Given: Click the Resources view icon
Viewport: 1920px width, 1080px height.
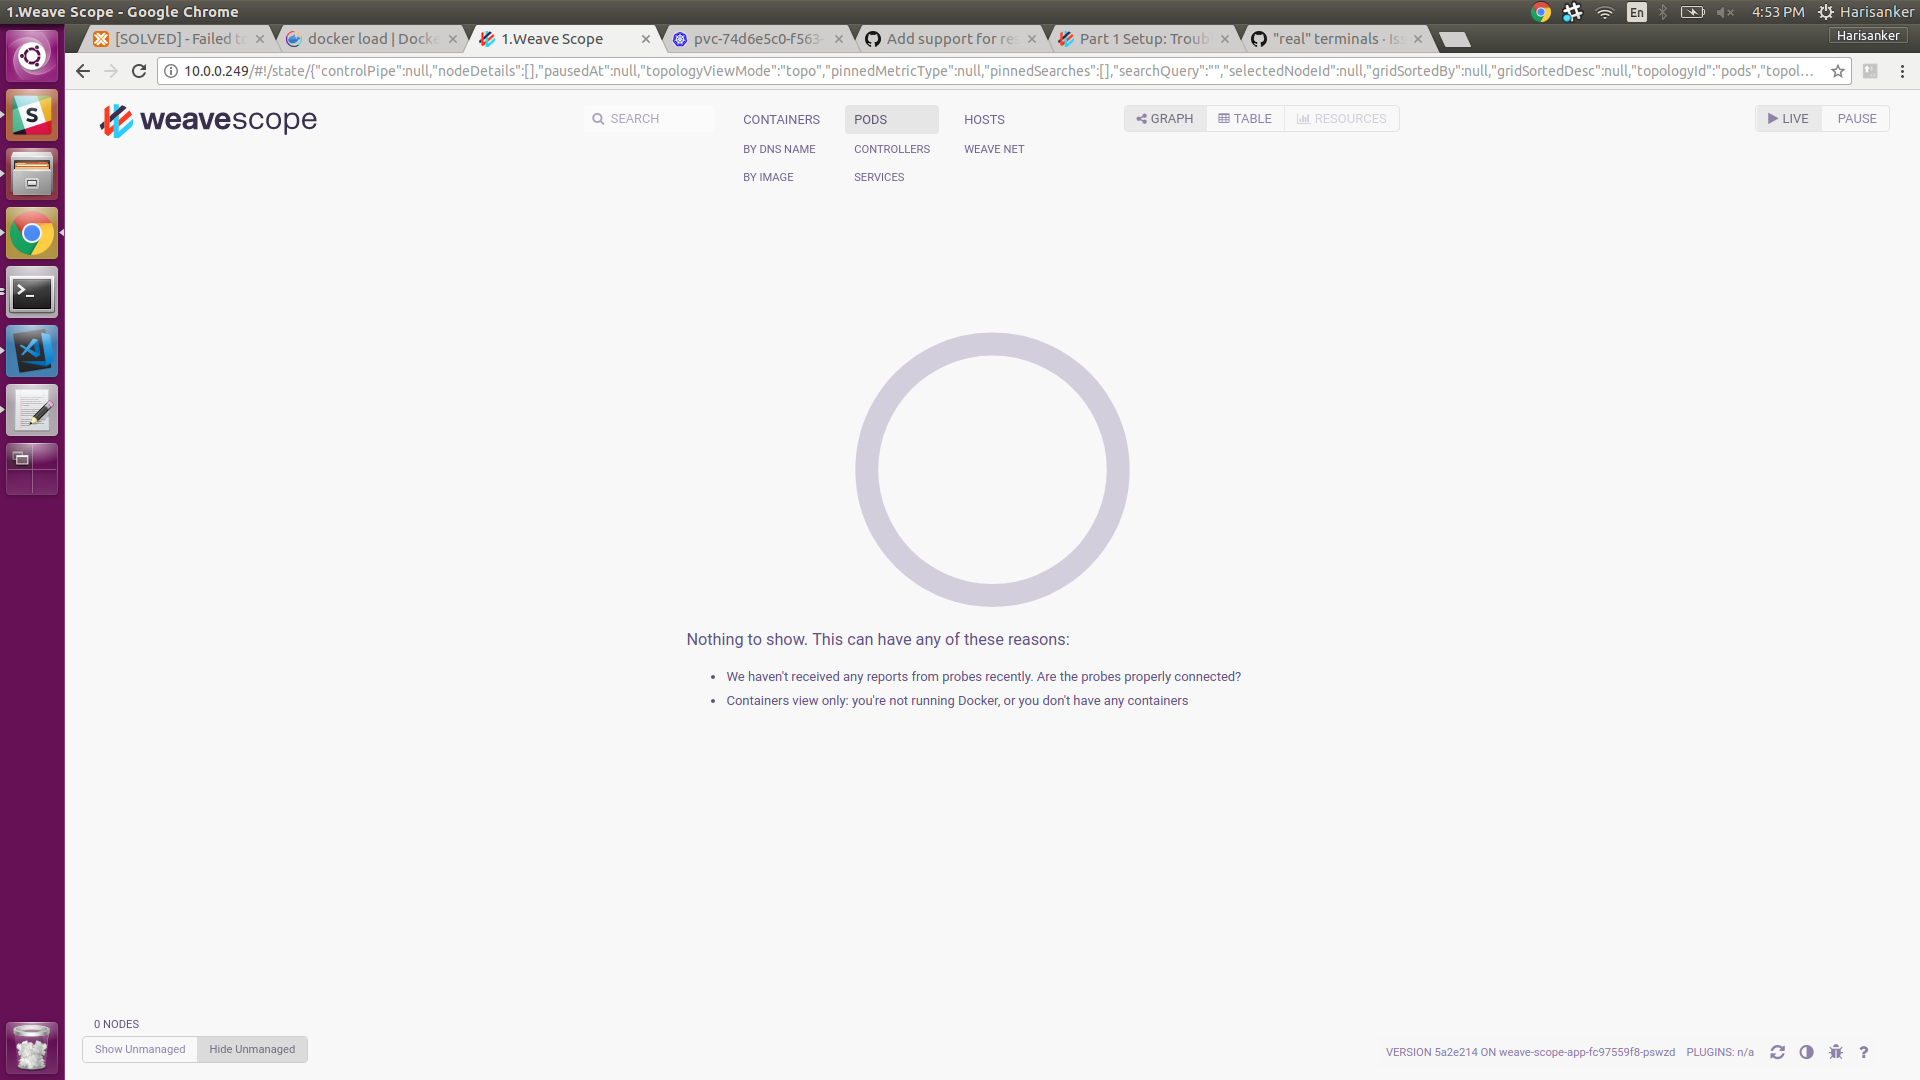Looking at the screenshot, I should [x=1341, y=118].
